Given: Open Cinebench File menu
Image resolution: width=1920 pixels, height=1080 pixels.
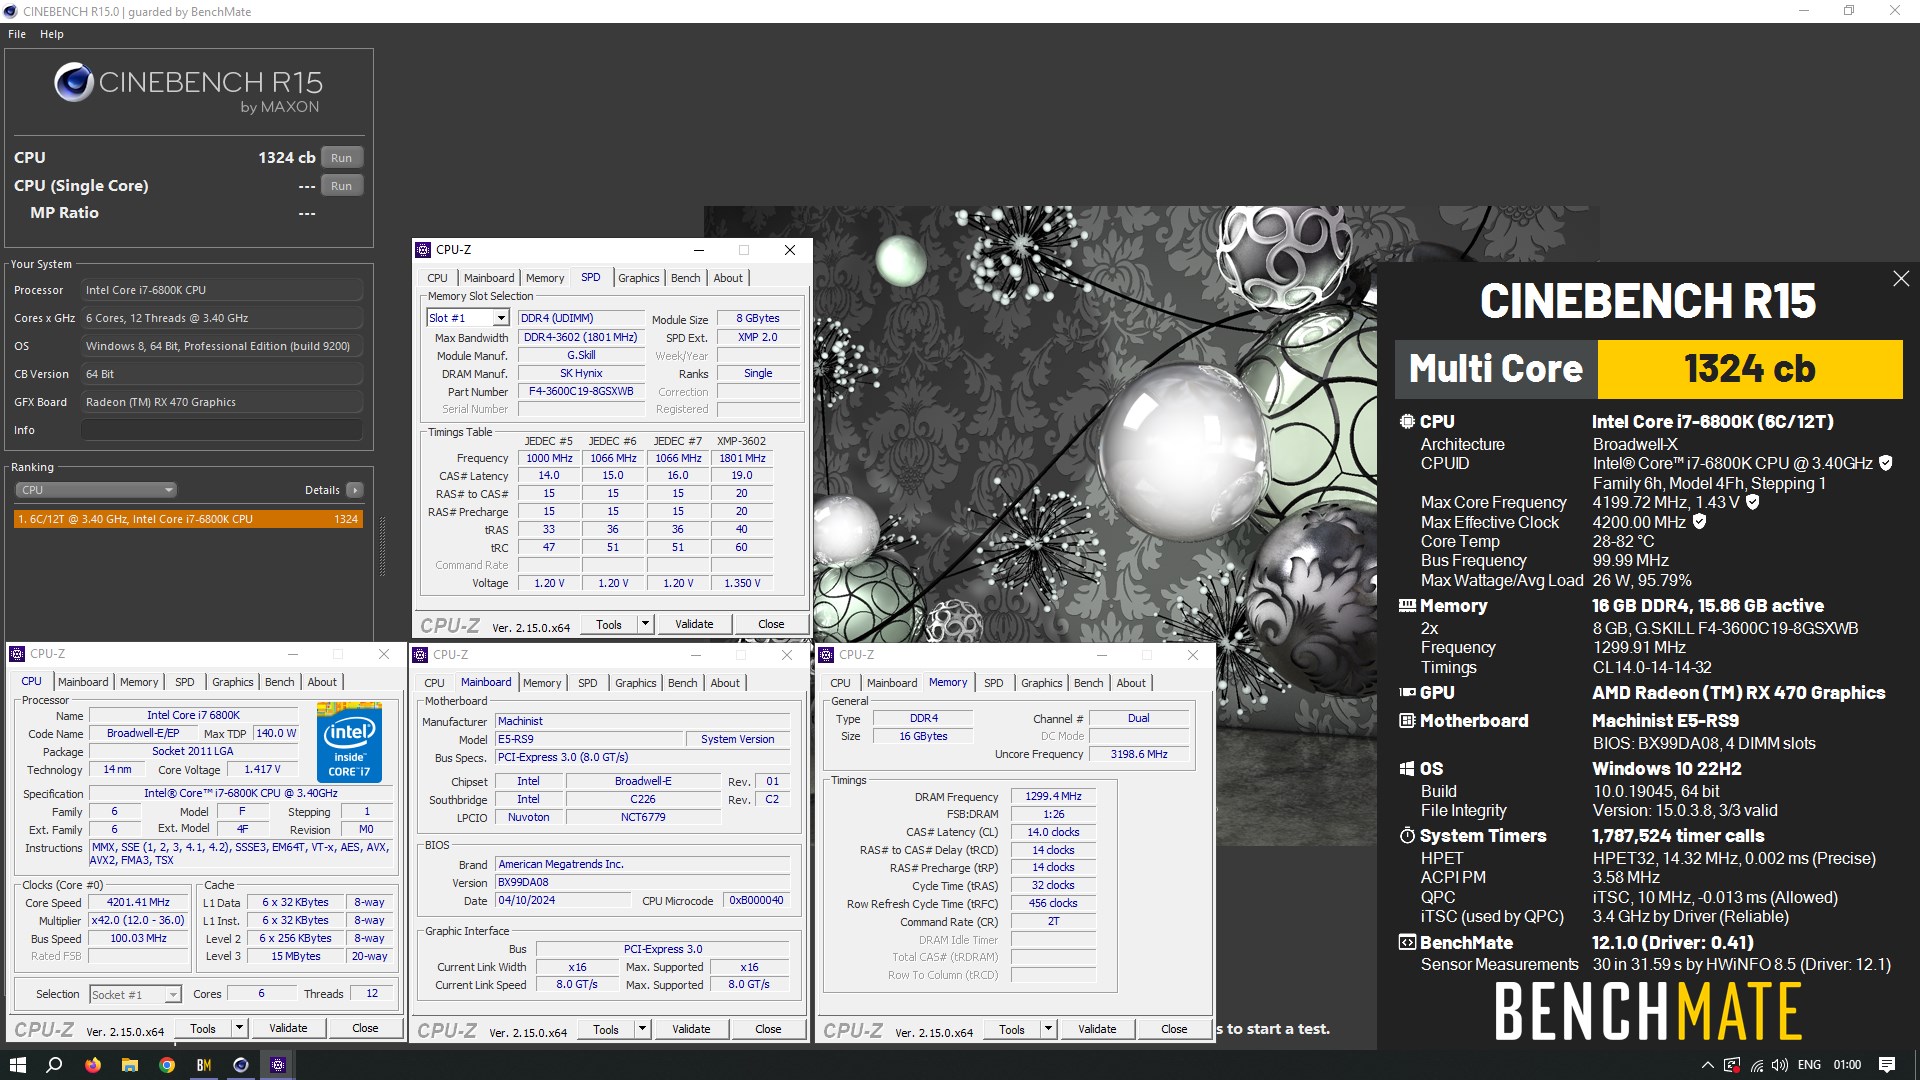Looking at the screenshot, I should [x=17, y=34].
